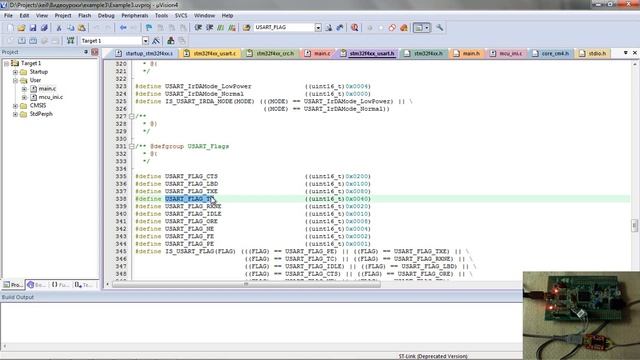Paste from clipboard via toolbar
640x360 pixels.
tap(82, 28)
